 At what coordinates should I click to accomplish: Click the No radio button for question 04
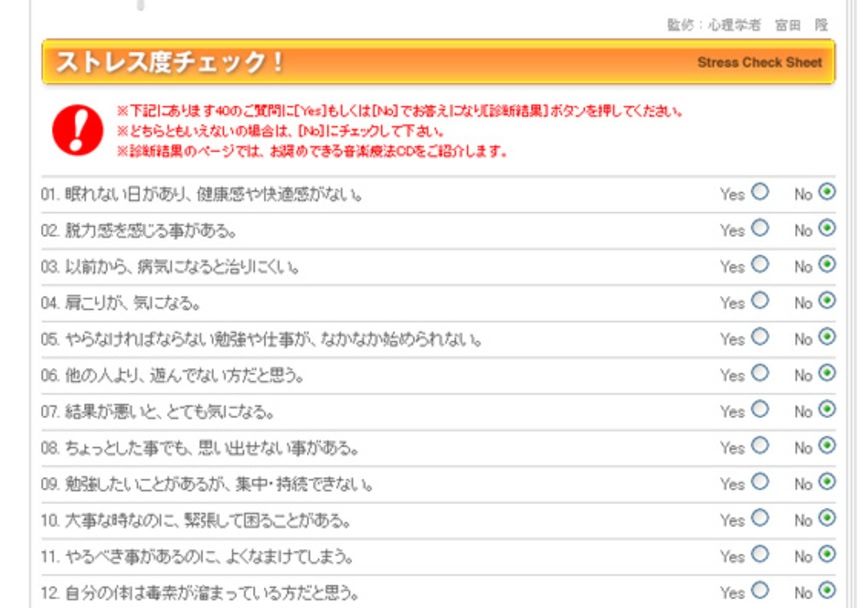pos(827,300)
